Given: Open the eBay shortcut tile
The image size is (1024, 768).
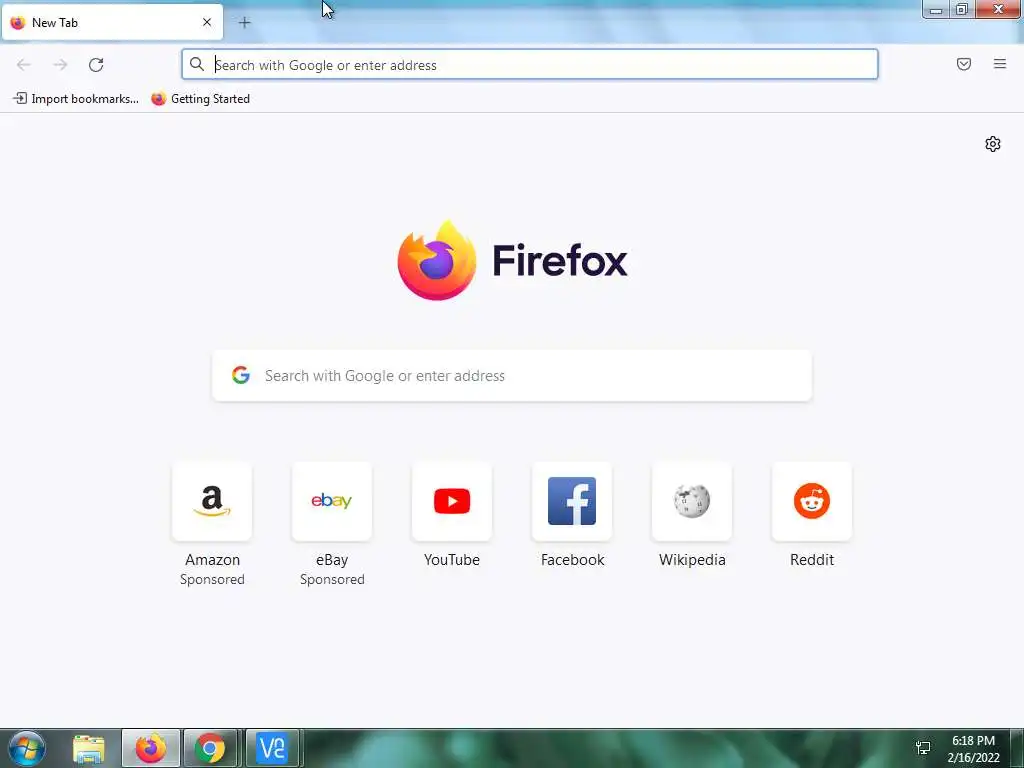Looking at the screenshot, I should (x=332, y=502).
